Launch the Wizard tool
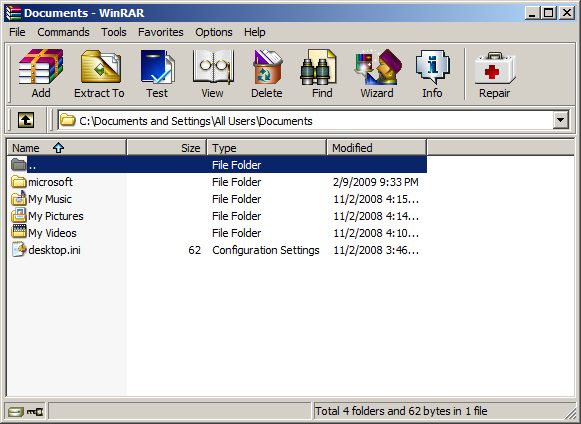Screen dimensions: 581x424 pos(378,67)
